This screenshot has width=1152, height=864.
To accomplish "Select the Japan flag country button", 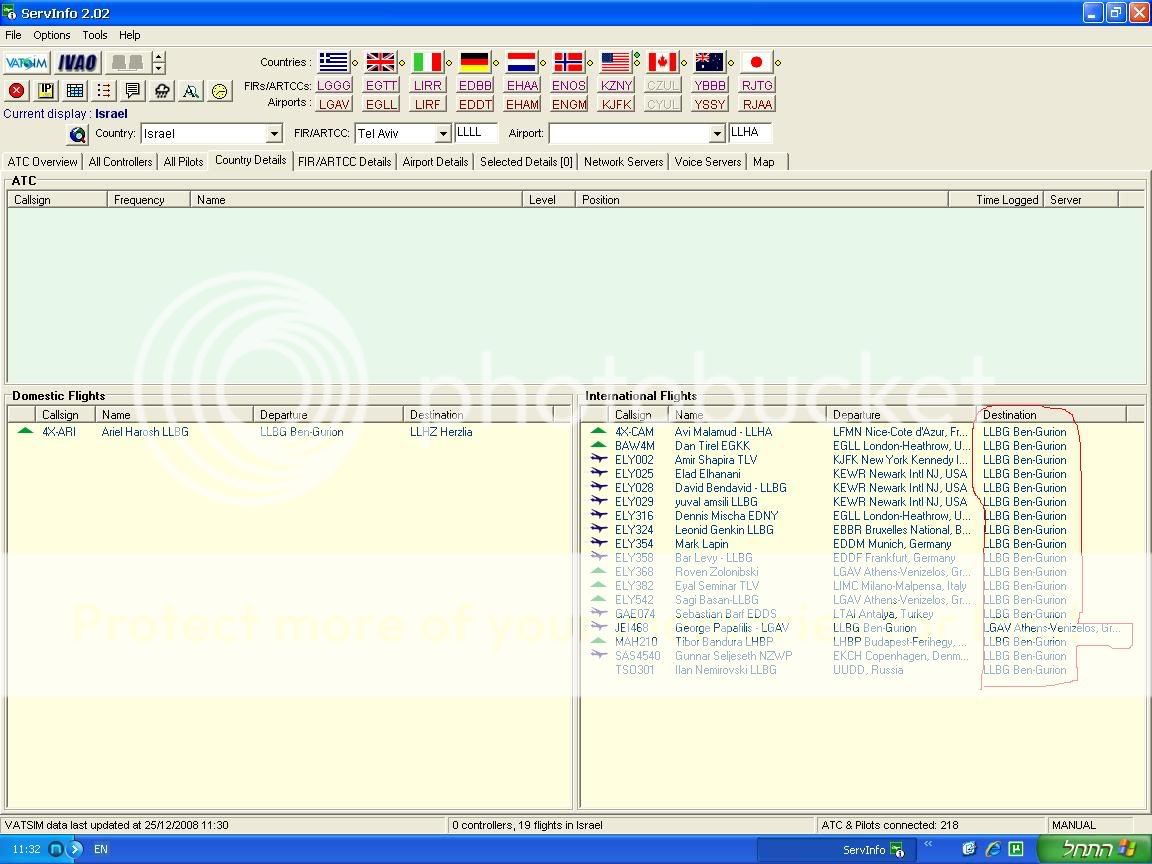I will tap(756, 63).
